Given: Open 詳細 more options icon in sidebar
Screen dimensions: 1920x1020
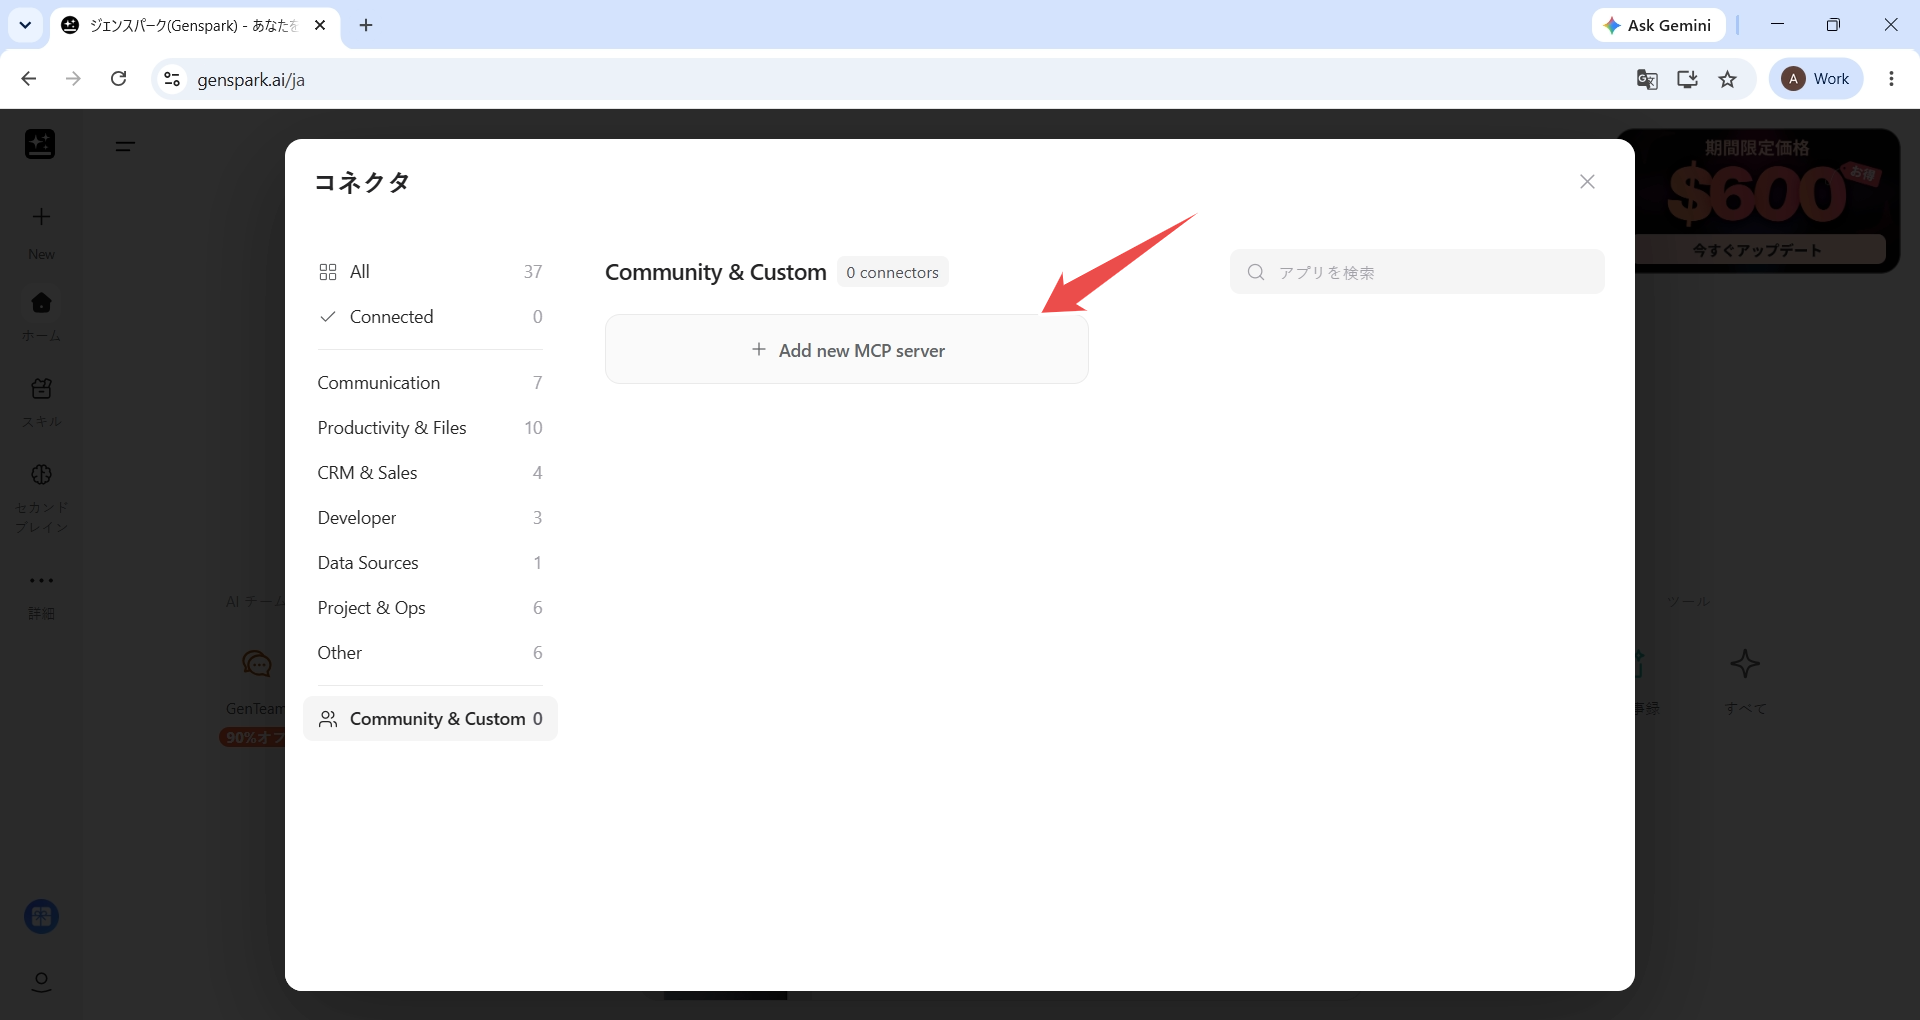Looking at the screenshot, I should click(x=41, y=580).
